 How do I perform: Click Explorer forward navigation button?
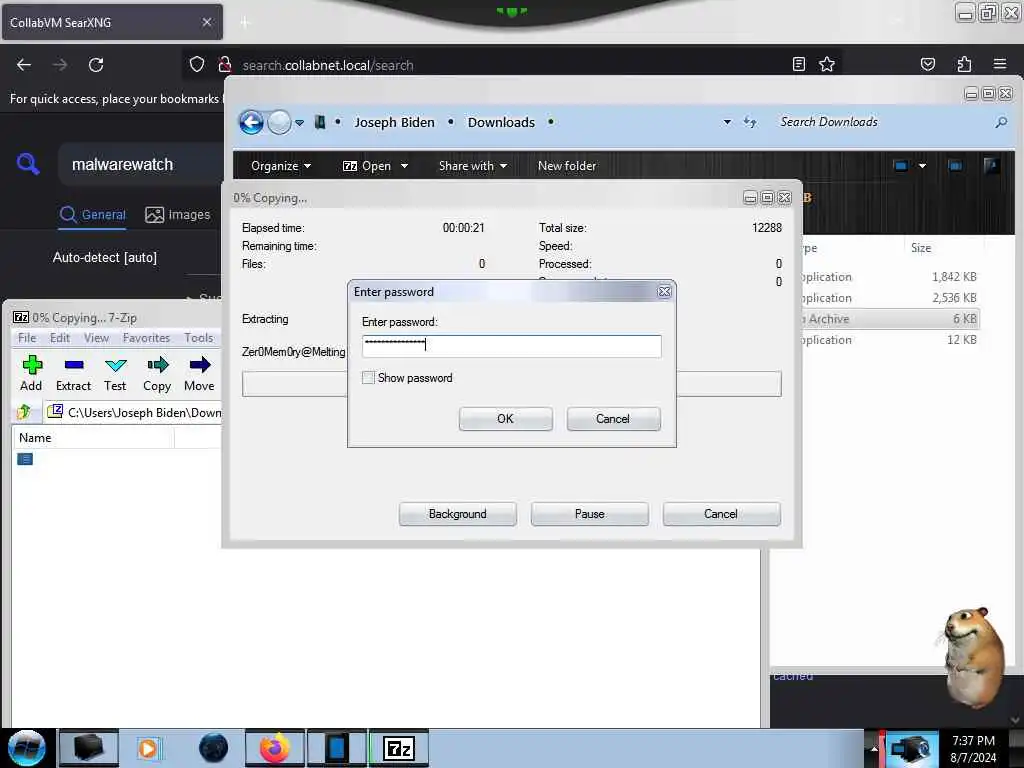[x=280, y=122]
